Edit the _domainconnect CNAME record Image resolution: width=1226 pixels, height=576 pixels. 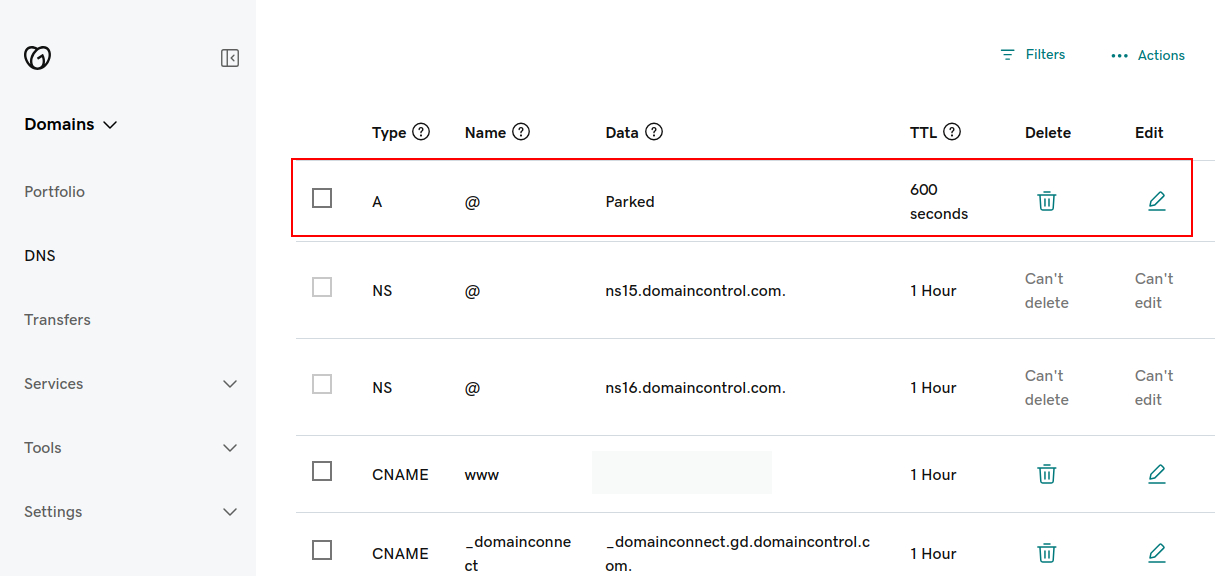[x=1156, y=553]
